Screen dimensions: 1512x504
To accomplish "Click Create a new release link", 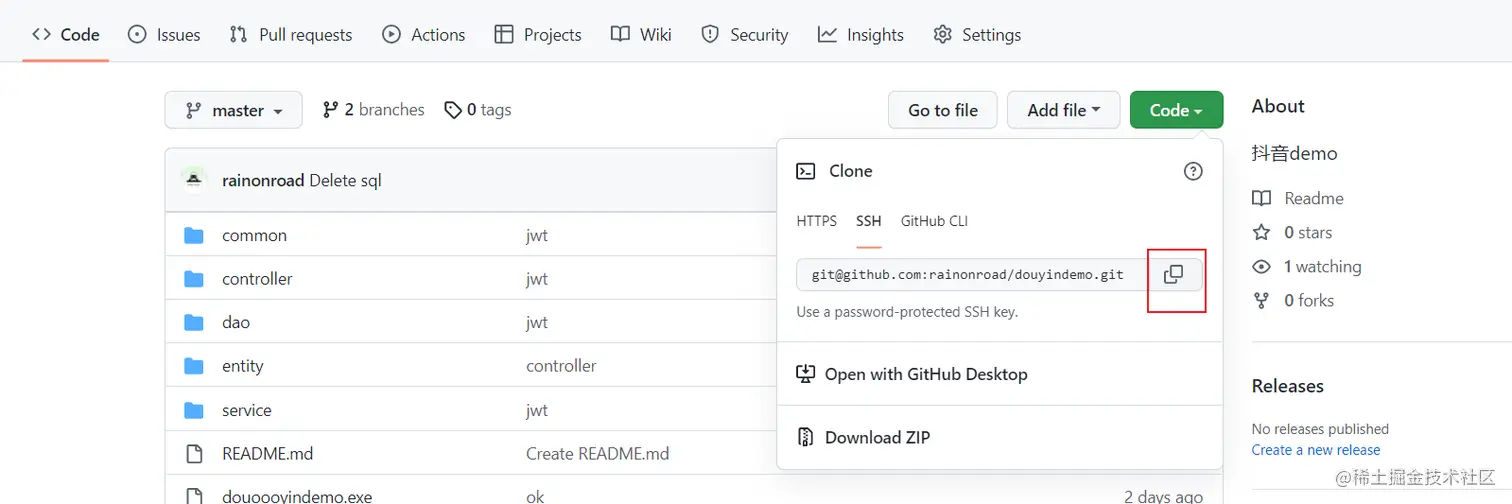I will (x=1316, y=450).
